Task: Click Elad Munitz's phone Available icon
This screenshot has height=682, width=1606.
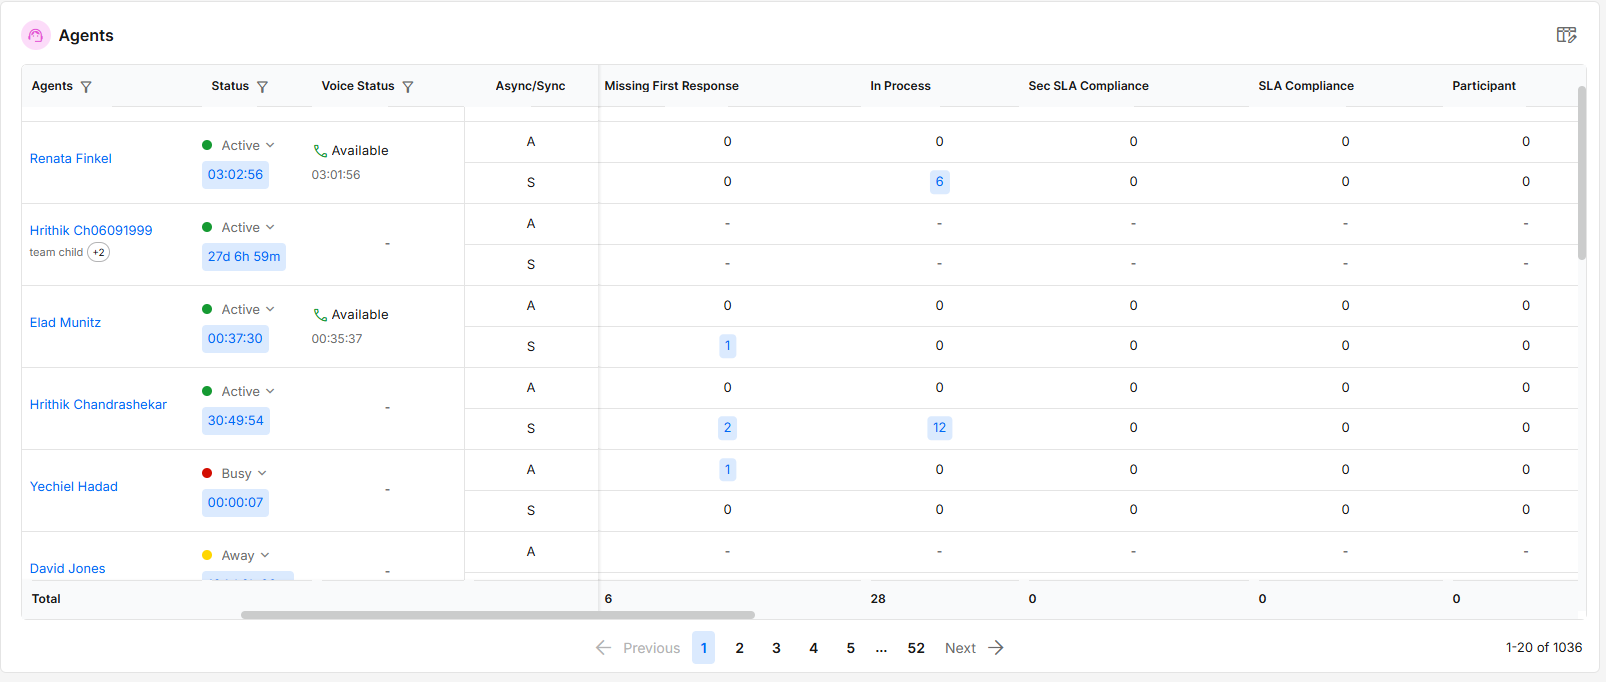Action: (x=320, y=315)
